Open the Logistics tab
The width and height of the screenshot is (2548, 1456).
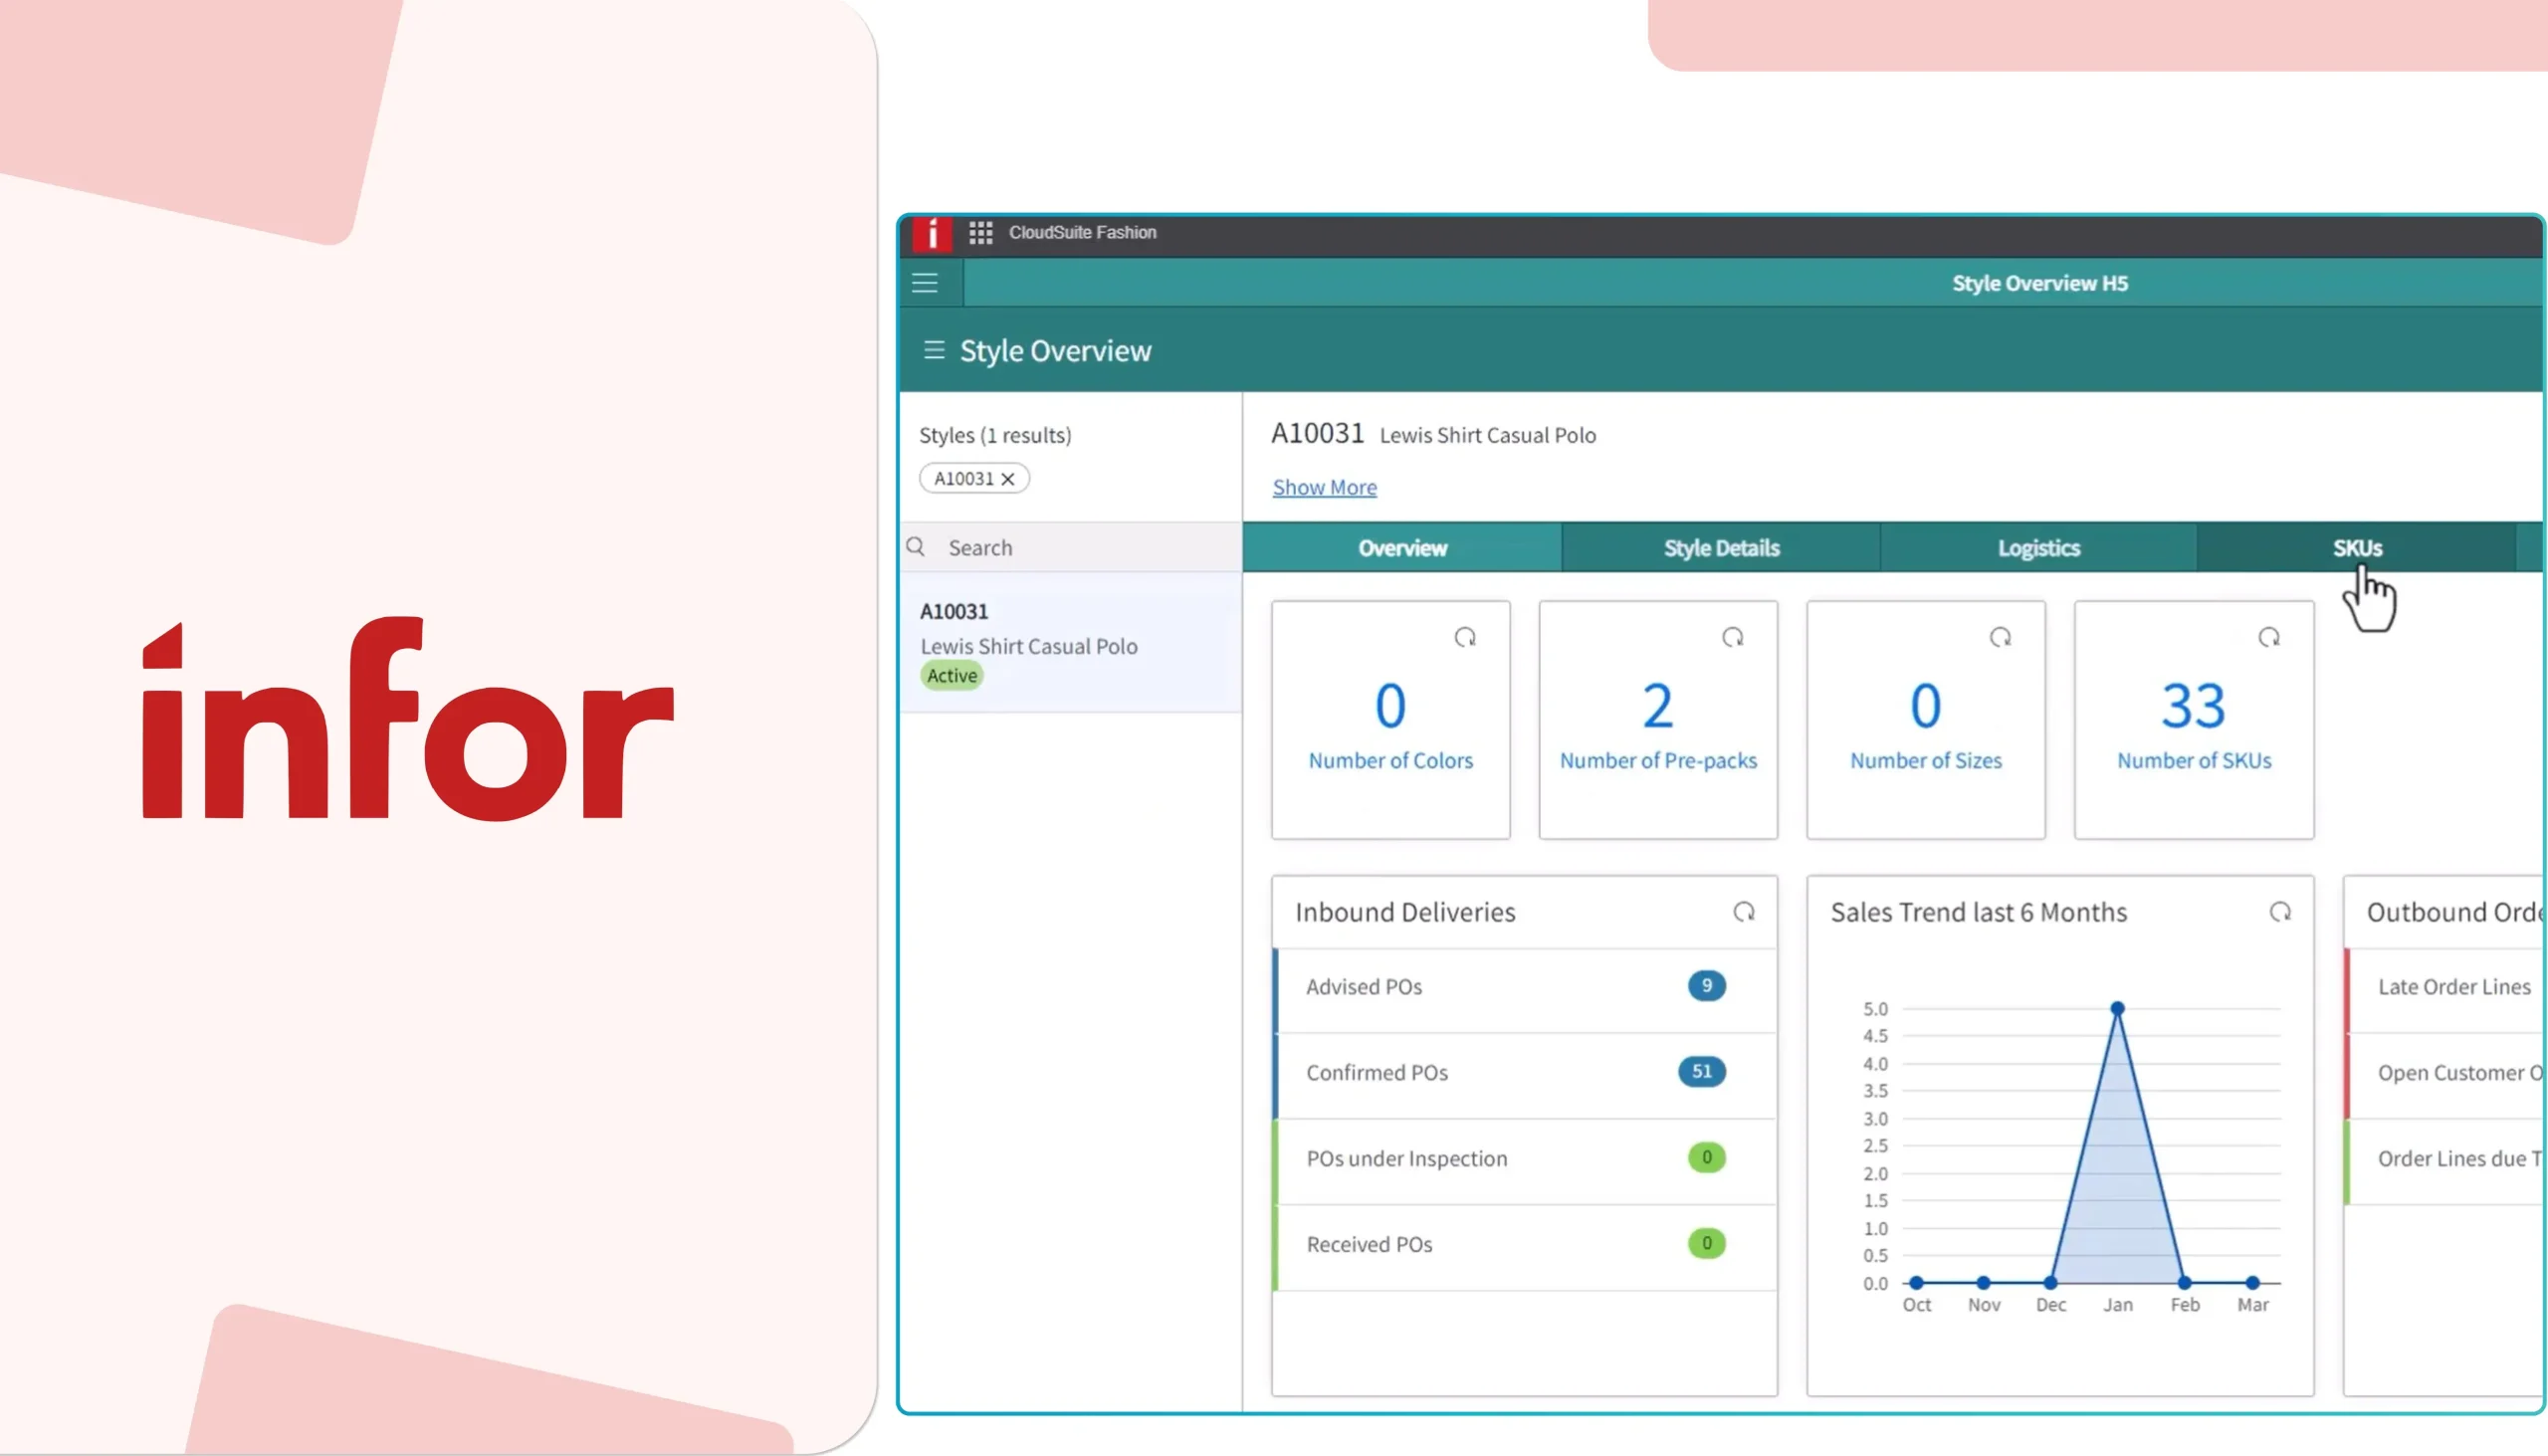click(2038, 547)
